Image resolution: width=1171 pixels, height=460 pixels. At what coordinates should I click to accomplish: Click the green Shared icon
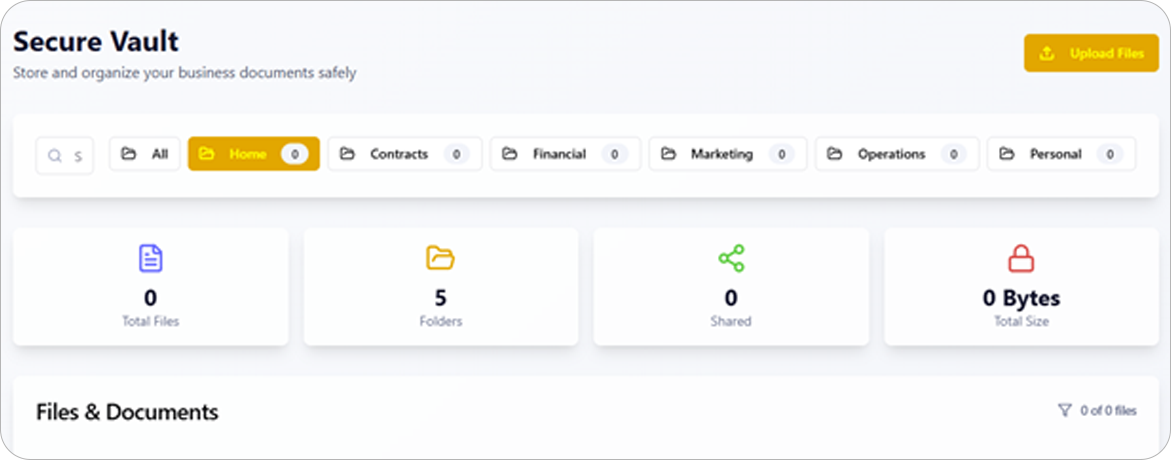pos(731,258)
